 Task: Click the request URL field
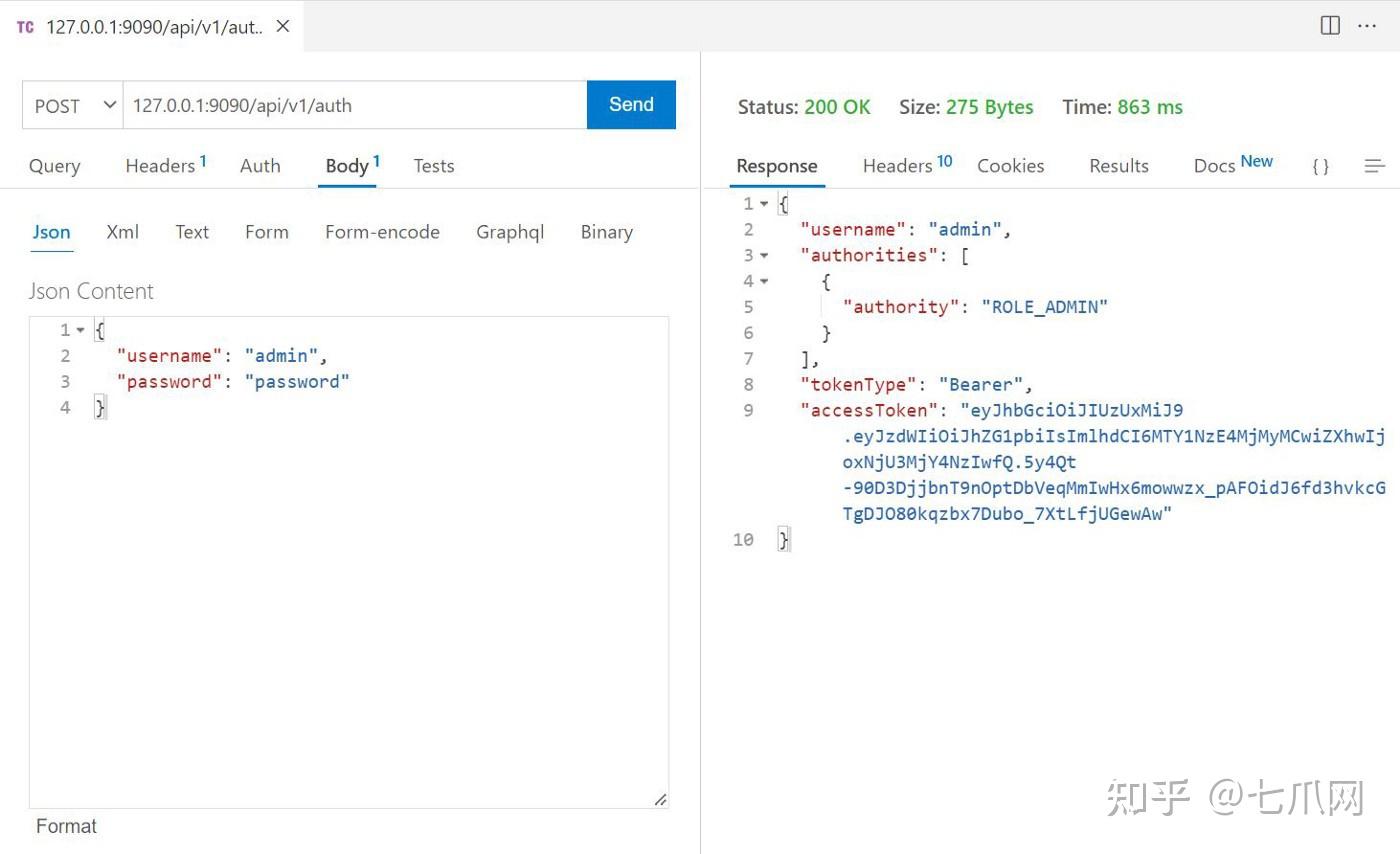(x=355, y=105)
